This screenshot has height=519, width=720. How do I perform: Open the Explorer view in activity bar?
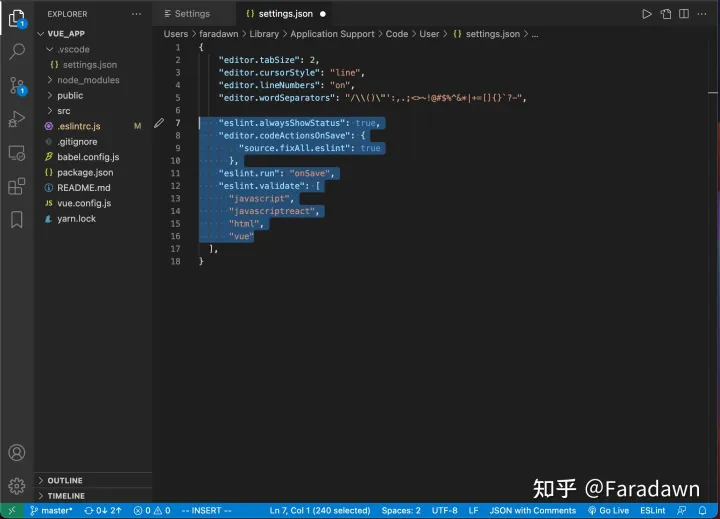click(17, 19)
